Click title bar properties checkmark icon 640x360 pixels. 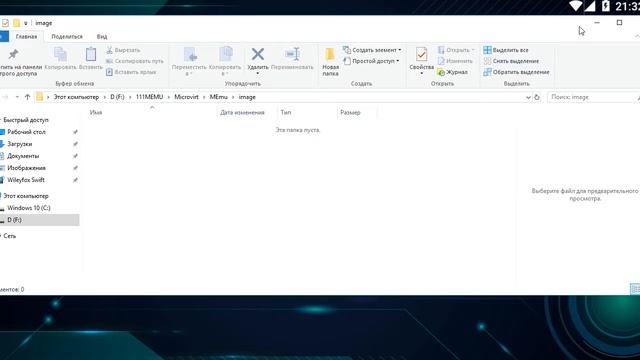pos(5,23)
